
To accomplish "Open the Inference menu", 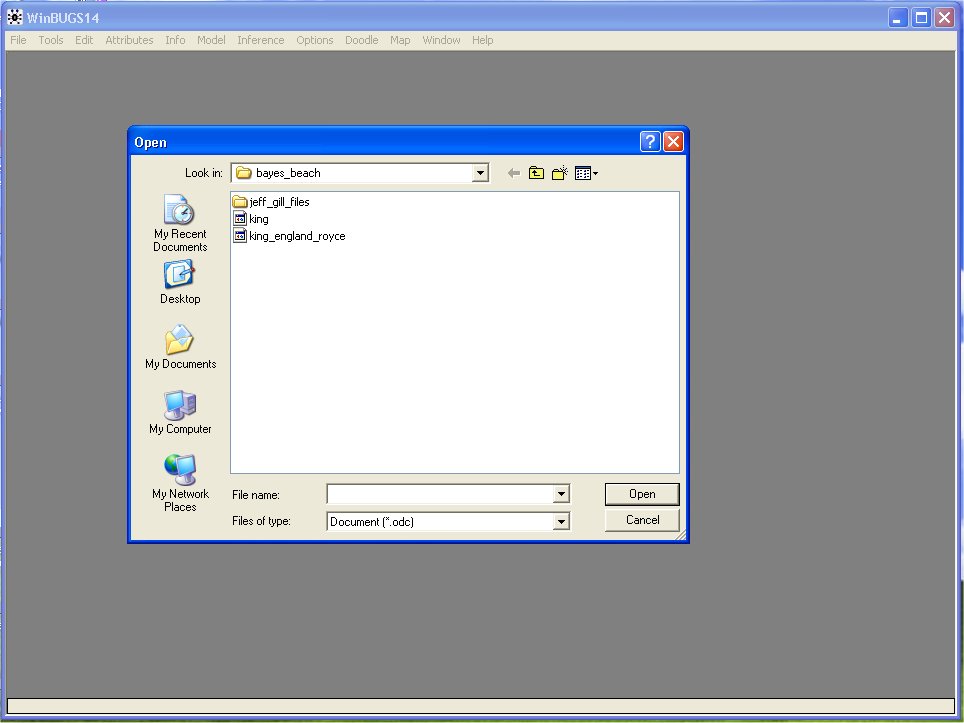I will 260,40.
